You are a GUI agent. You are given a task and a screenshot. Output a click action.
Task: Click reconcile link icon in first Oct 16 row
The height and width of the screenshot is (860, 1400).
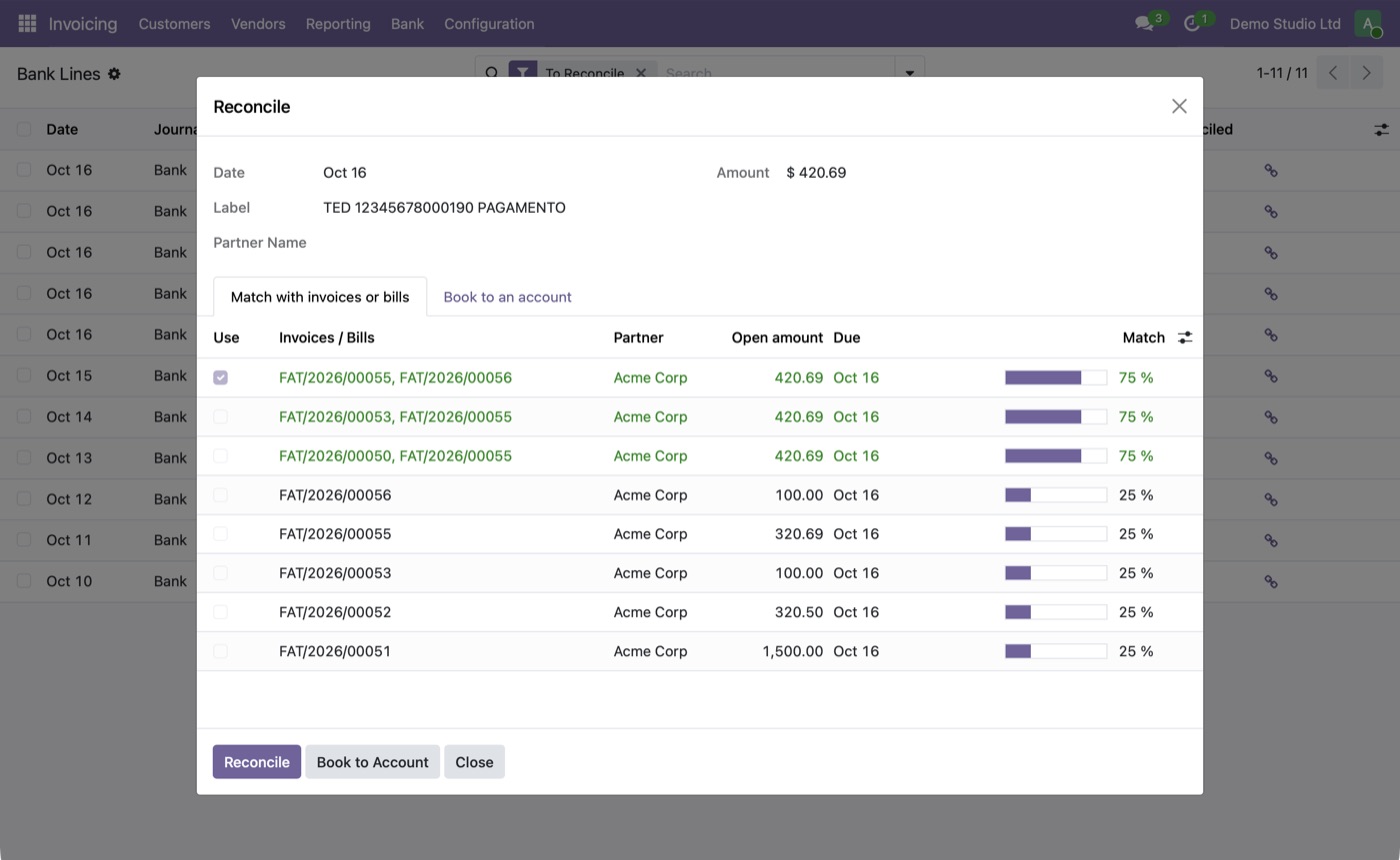(x=1271, y=171)
